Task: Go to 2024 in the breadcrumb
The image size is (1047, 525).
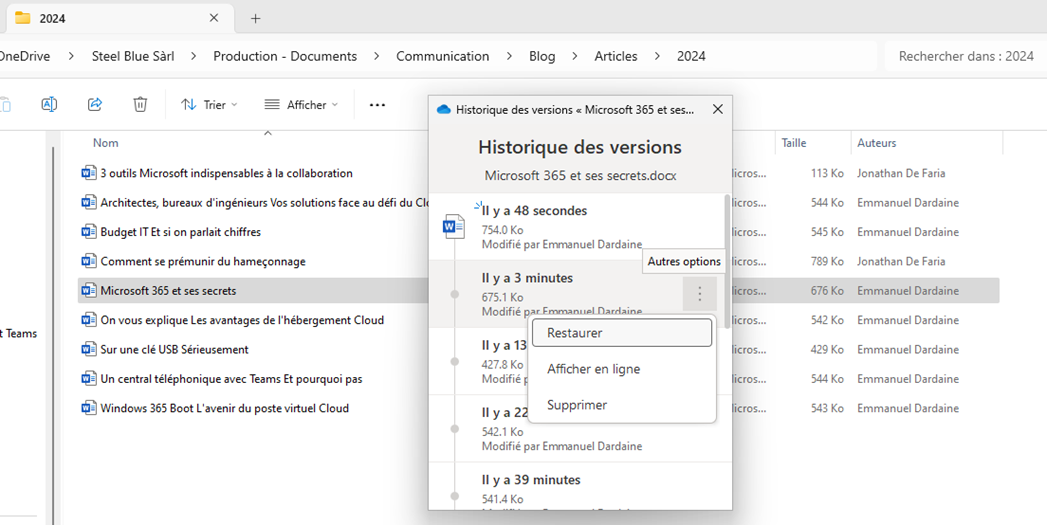Action: tap(691, 56)
